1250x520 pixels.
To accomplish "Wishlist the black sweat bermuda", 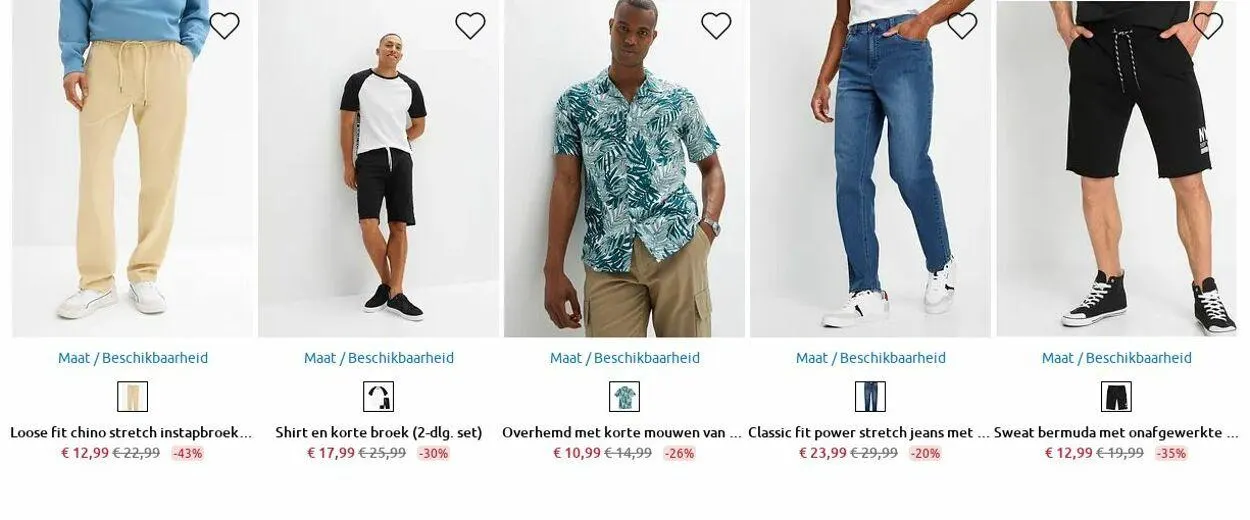I will (x=1208, y=26).
